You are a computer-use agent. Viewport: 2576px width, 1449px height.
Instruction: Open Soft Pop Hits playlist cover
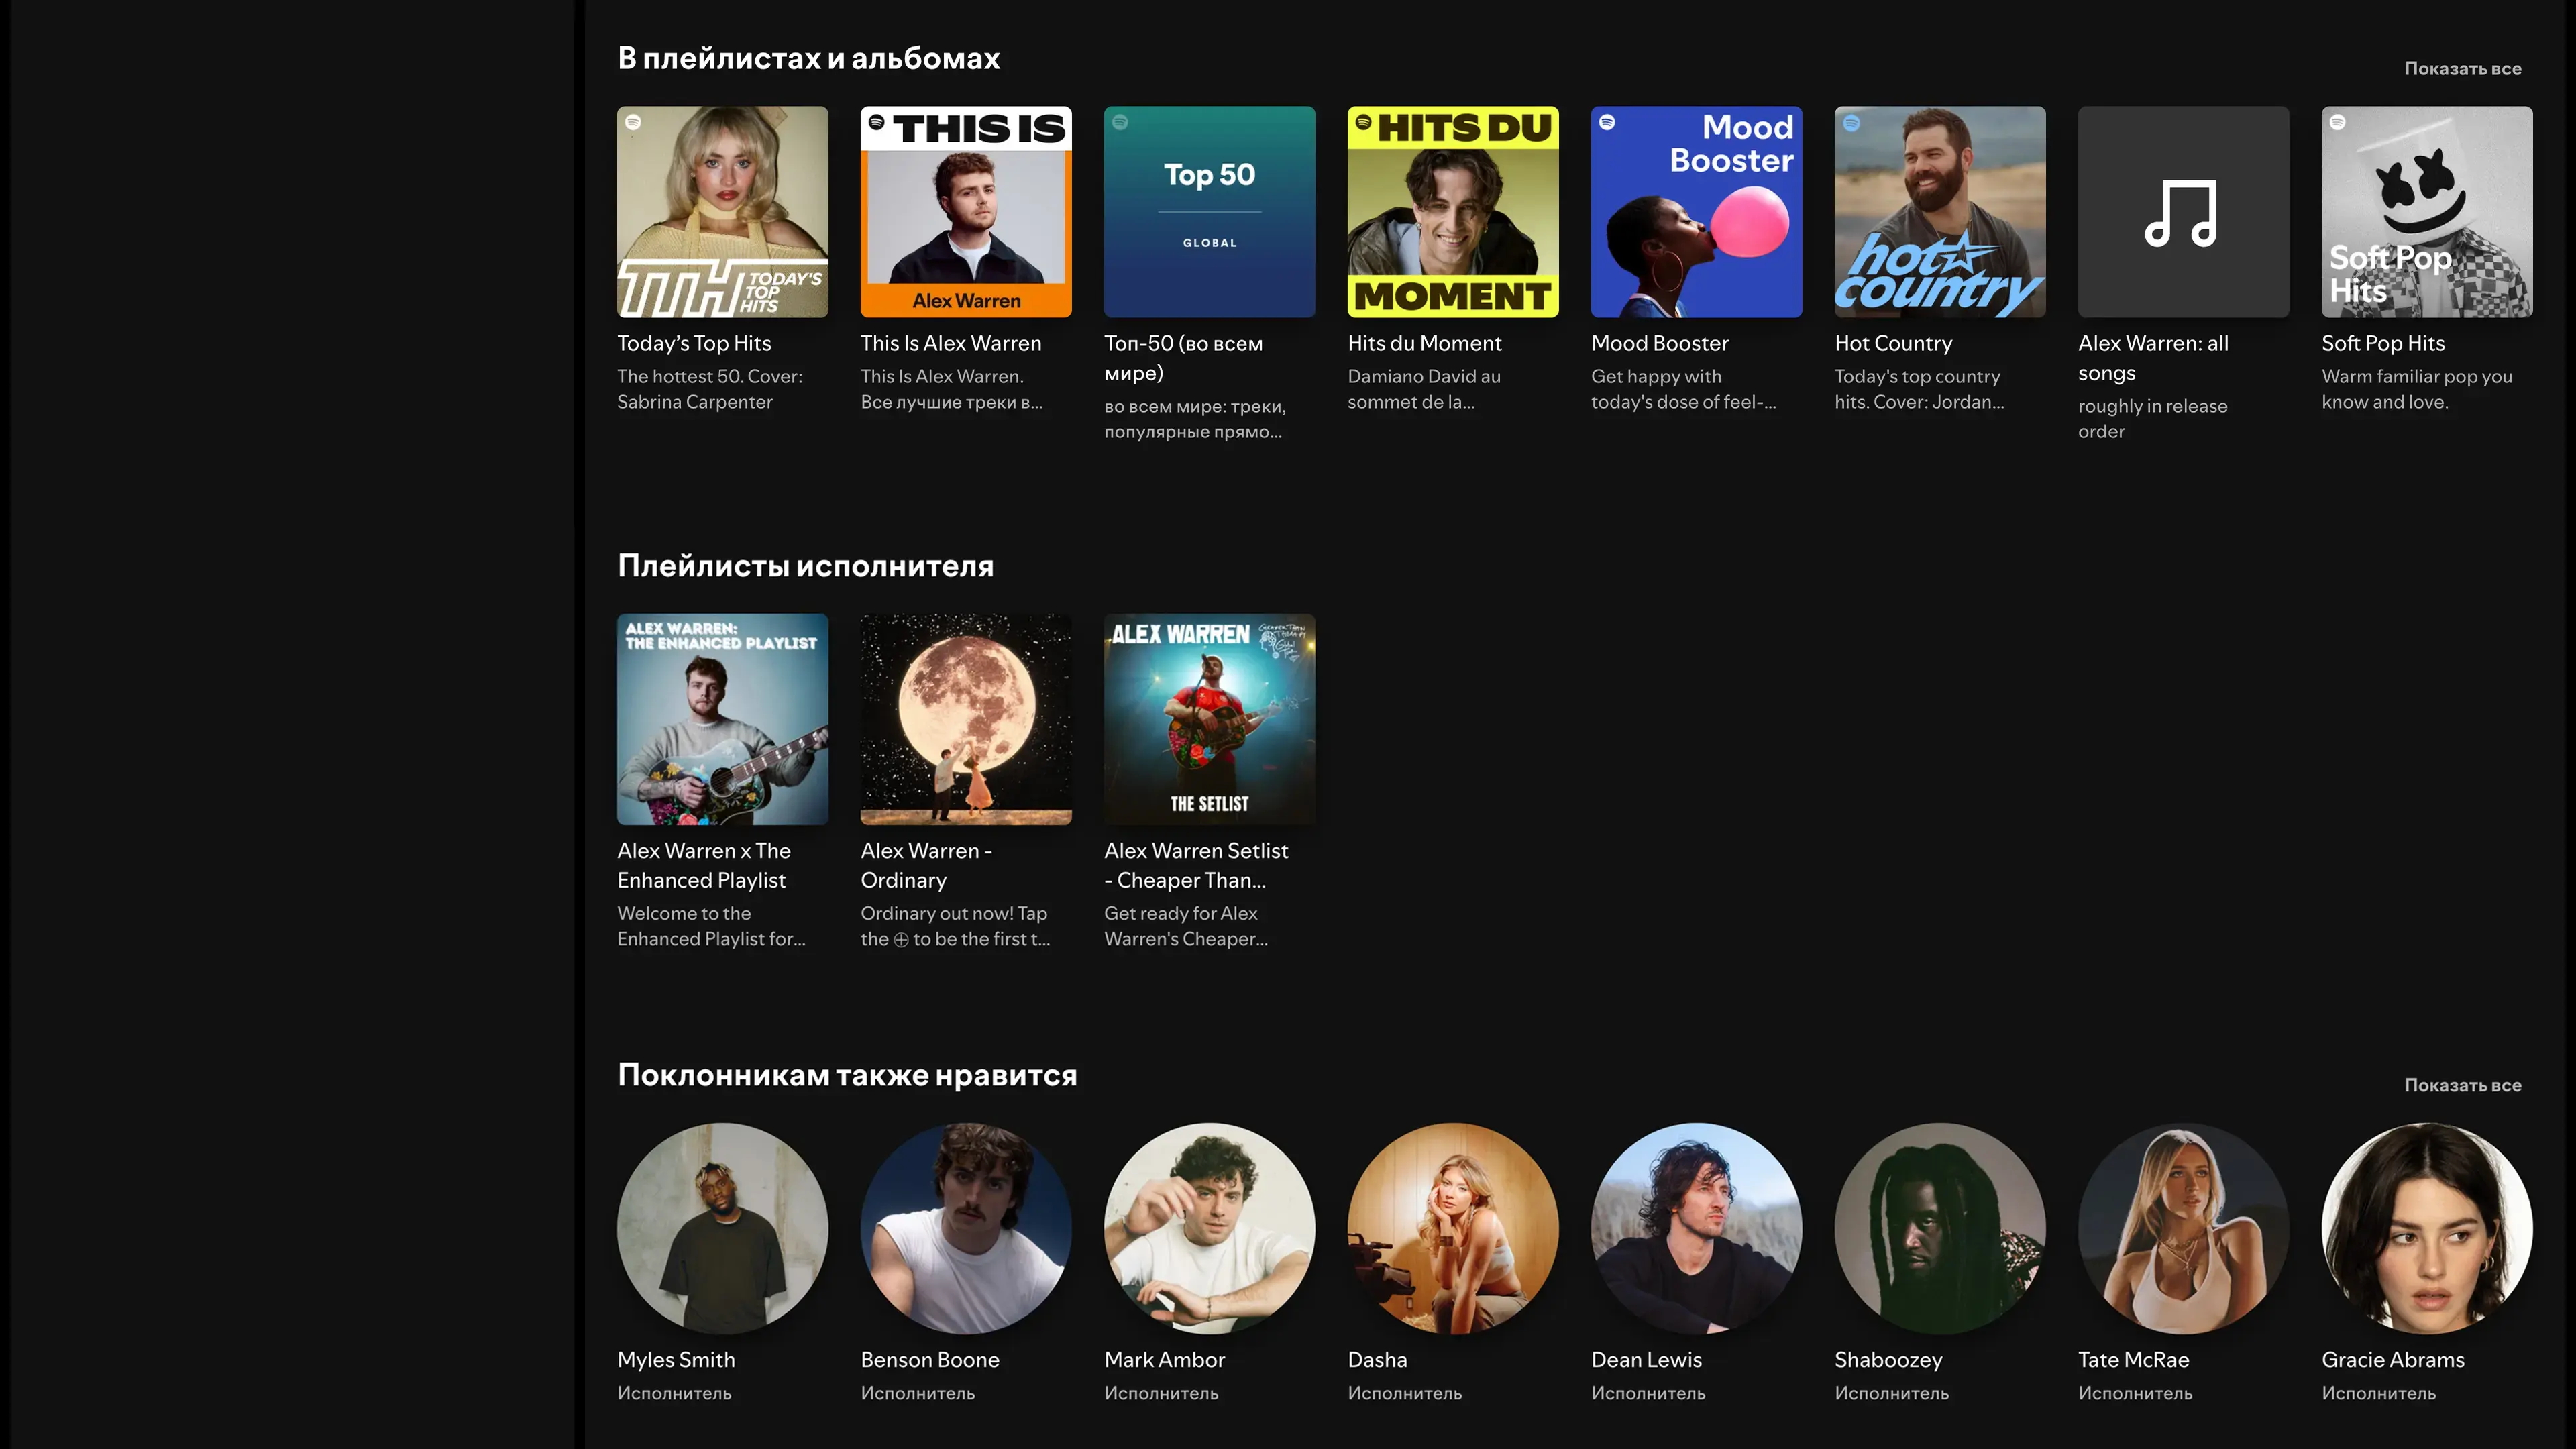point(2426,212)
